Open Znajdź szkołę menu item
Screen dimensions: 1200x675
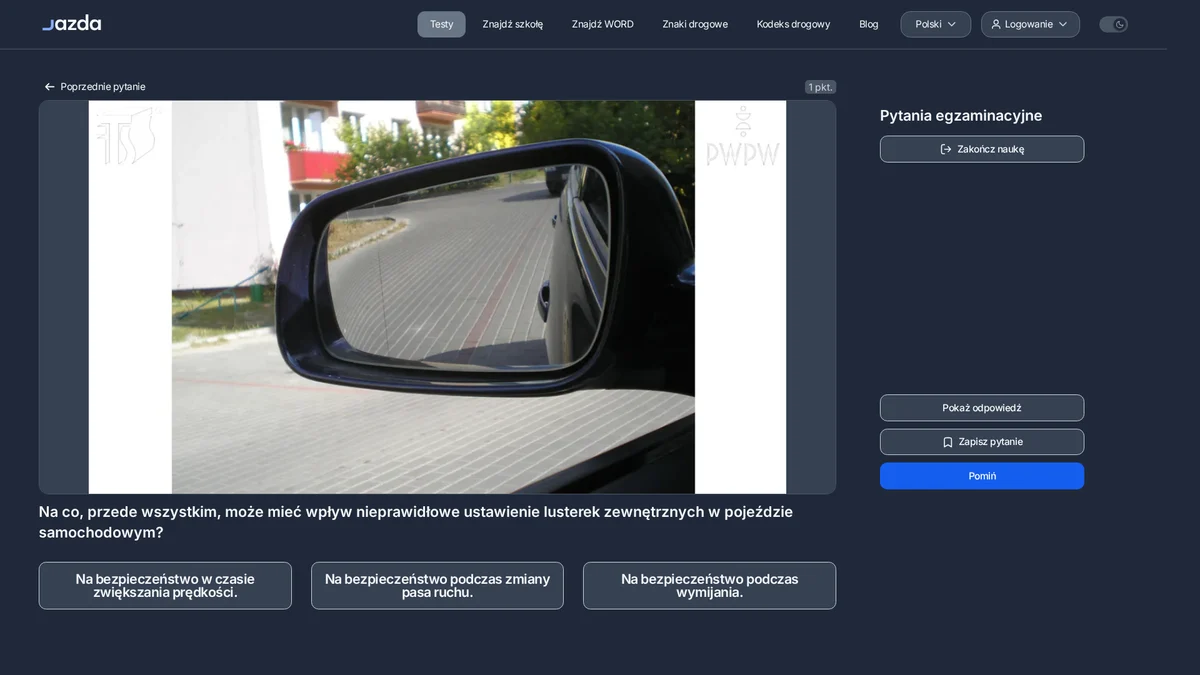(513, 24)
